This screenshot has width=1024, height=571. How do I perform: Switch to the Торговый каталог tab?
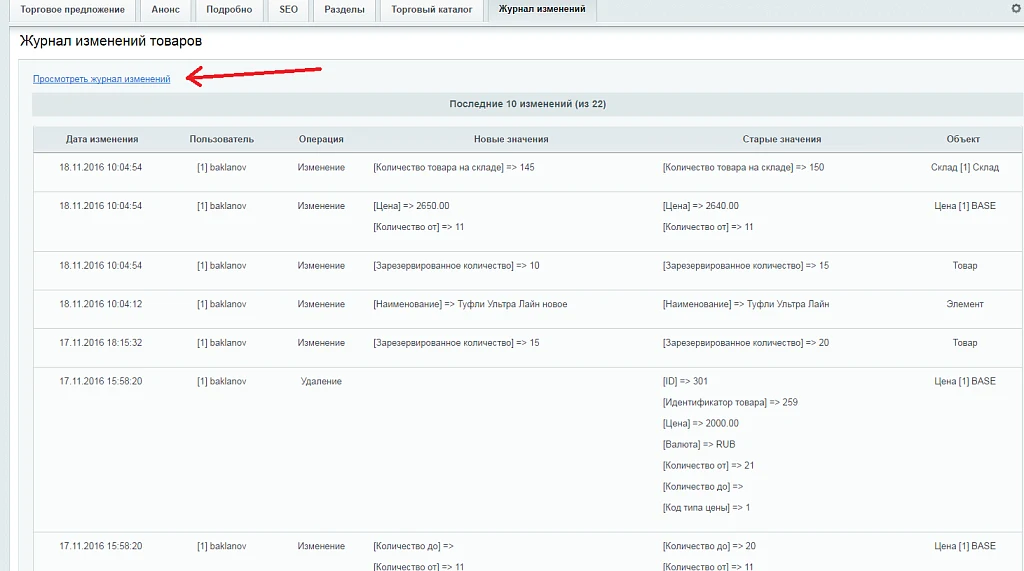tap(432, 10)
